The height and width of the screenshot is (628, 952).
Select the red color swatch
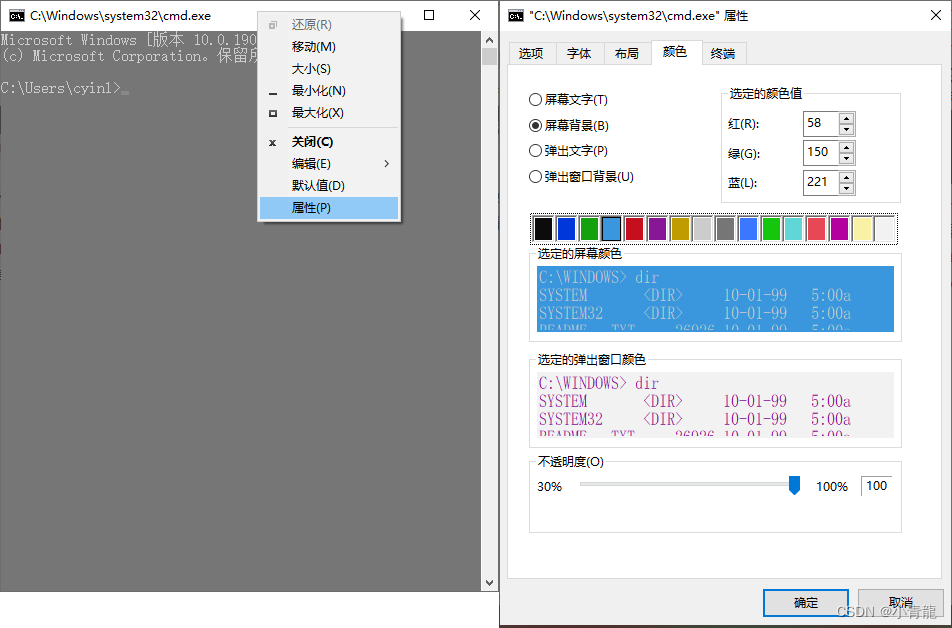pos(634,228)
